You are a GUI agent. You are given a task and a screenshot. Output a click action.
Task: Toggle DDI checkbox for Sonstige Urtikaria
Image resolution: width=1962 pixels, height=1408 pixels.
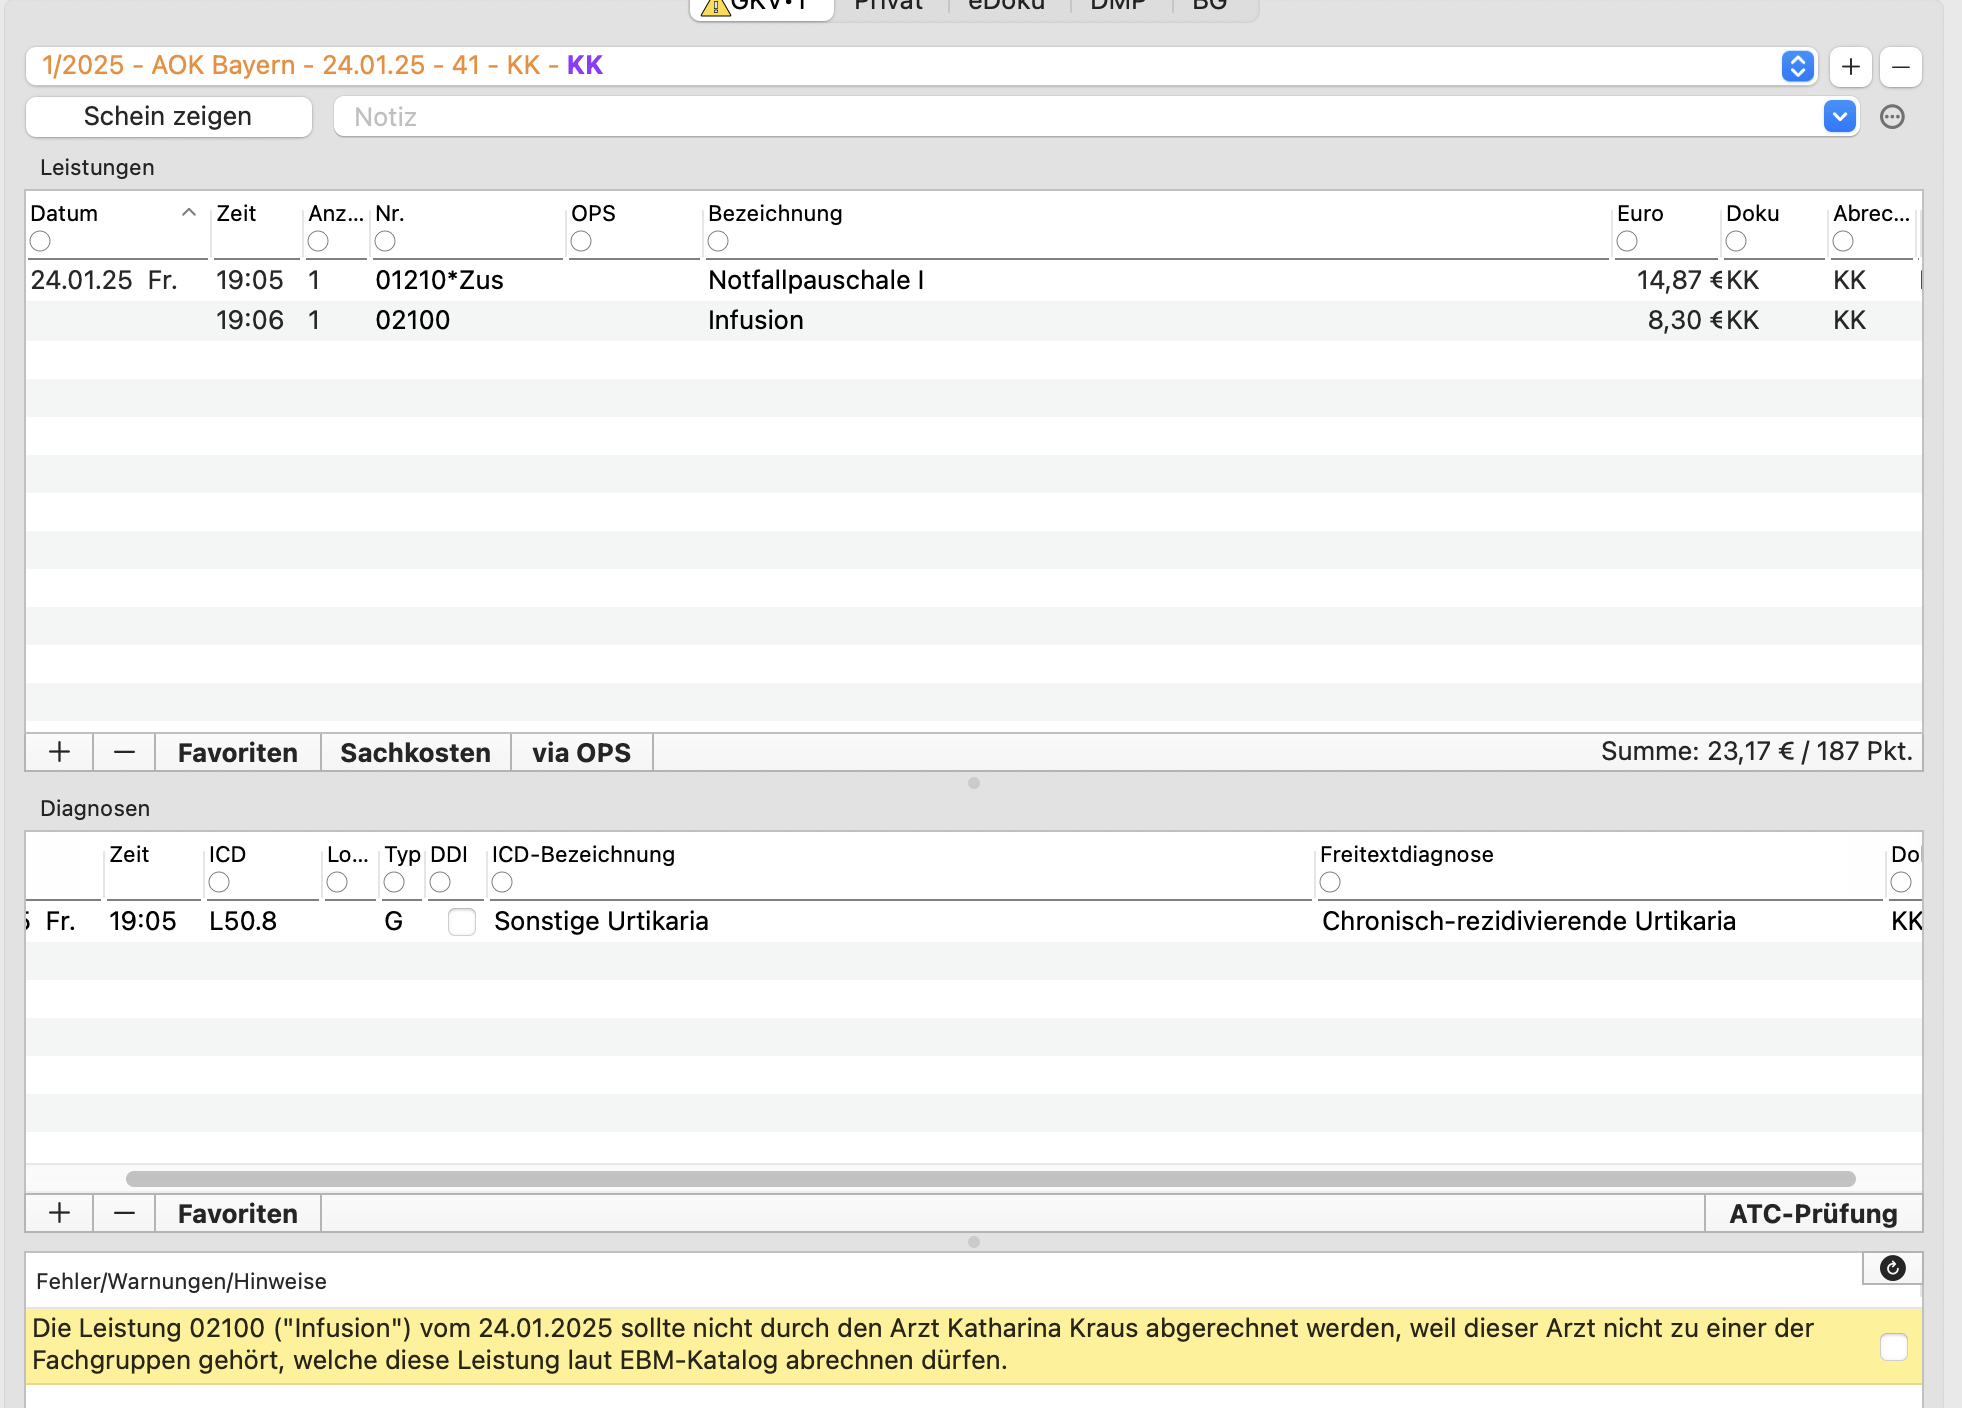tap(462, 921)
